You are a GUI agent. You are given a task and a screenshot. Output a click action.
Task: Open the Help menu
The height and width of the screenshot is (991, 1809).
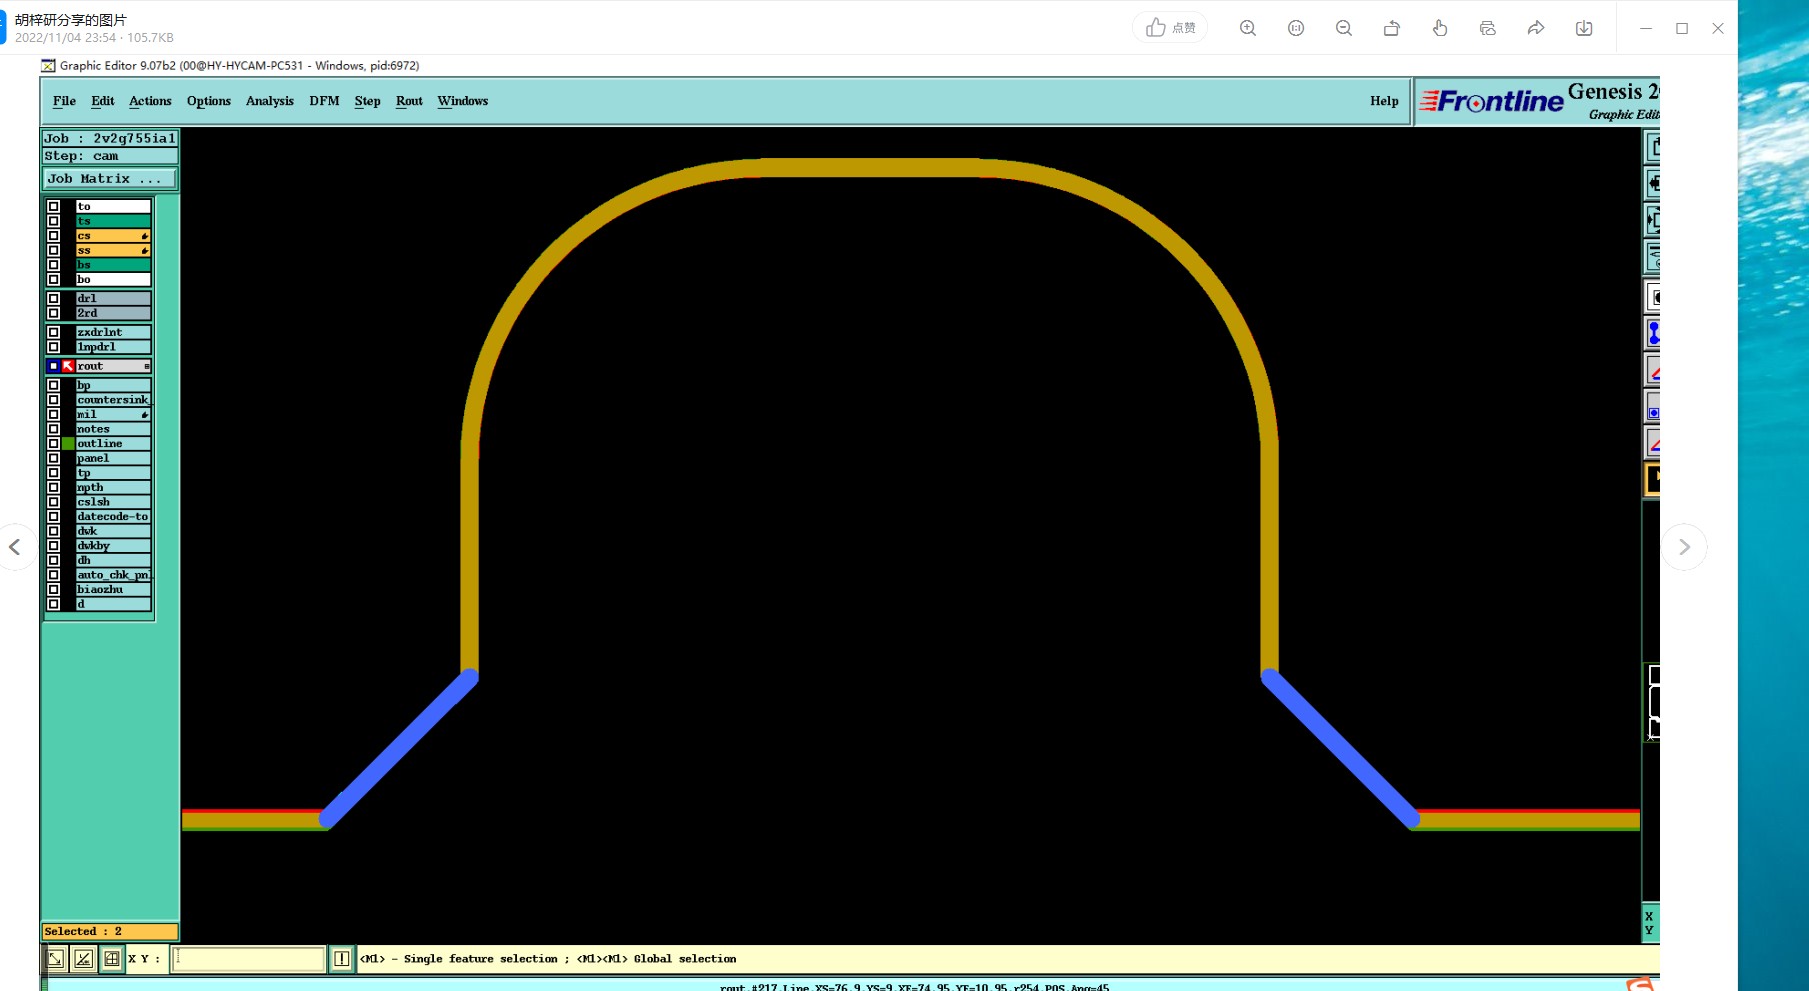coord(1384,101)
